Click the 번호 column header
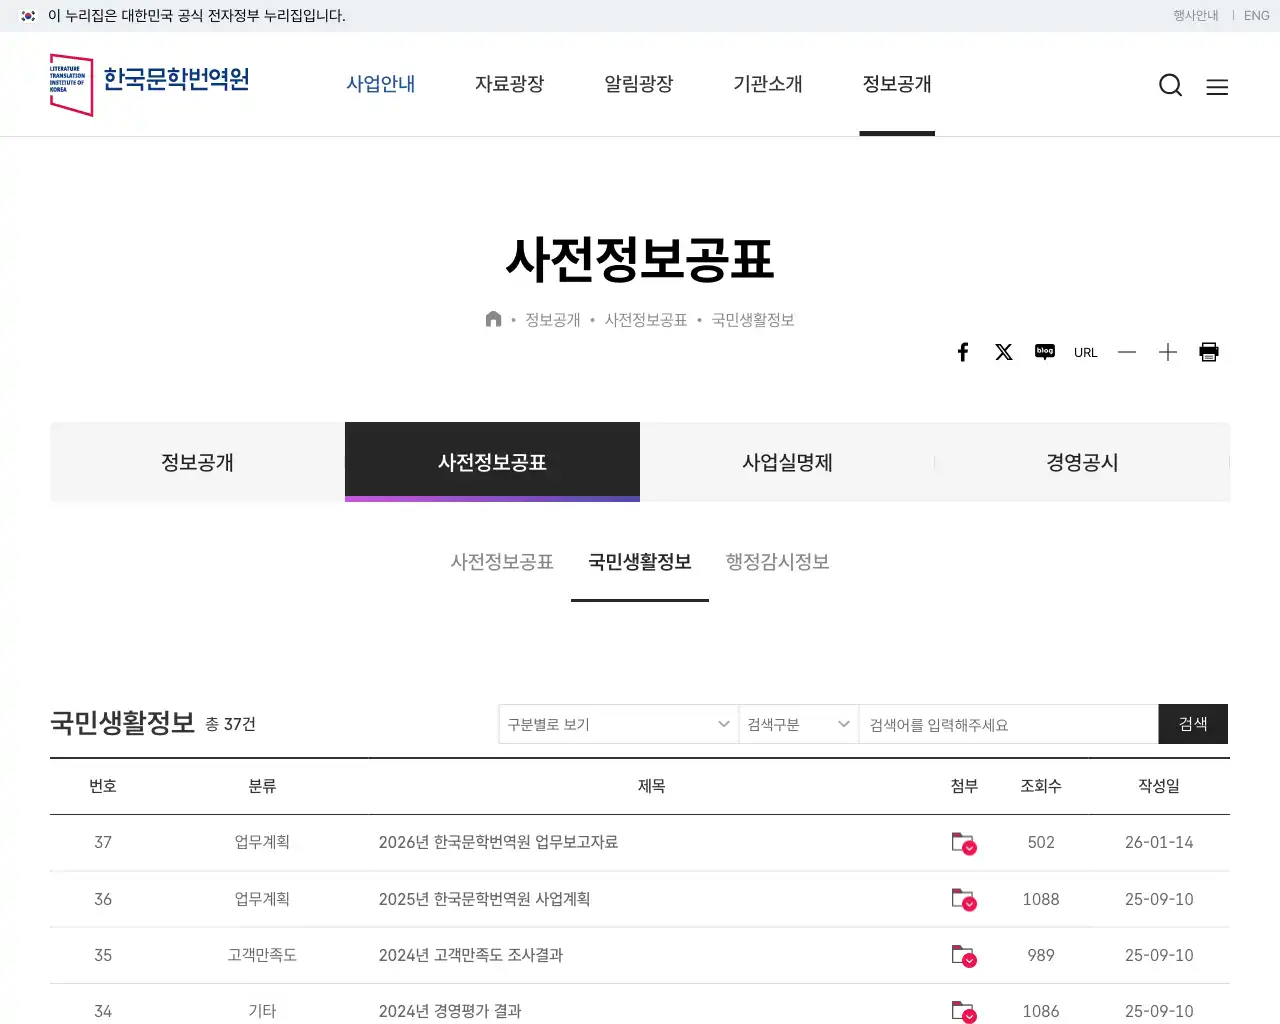 point(103,786)
